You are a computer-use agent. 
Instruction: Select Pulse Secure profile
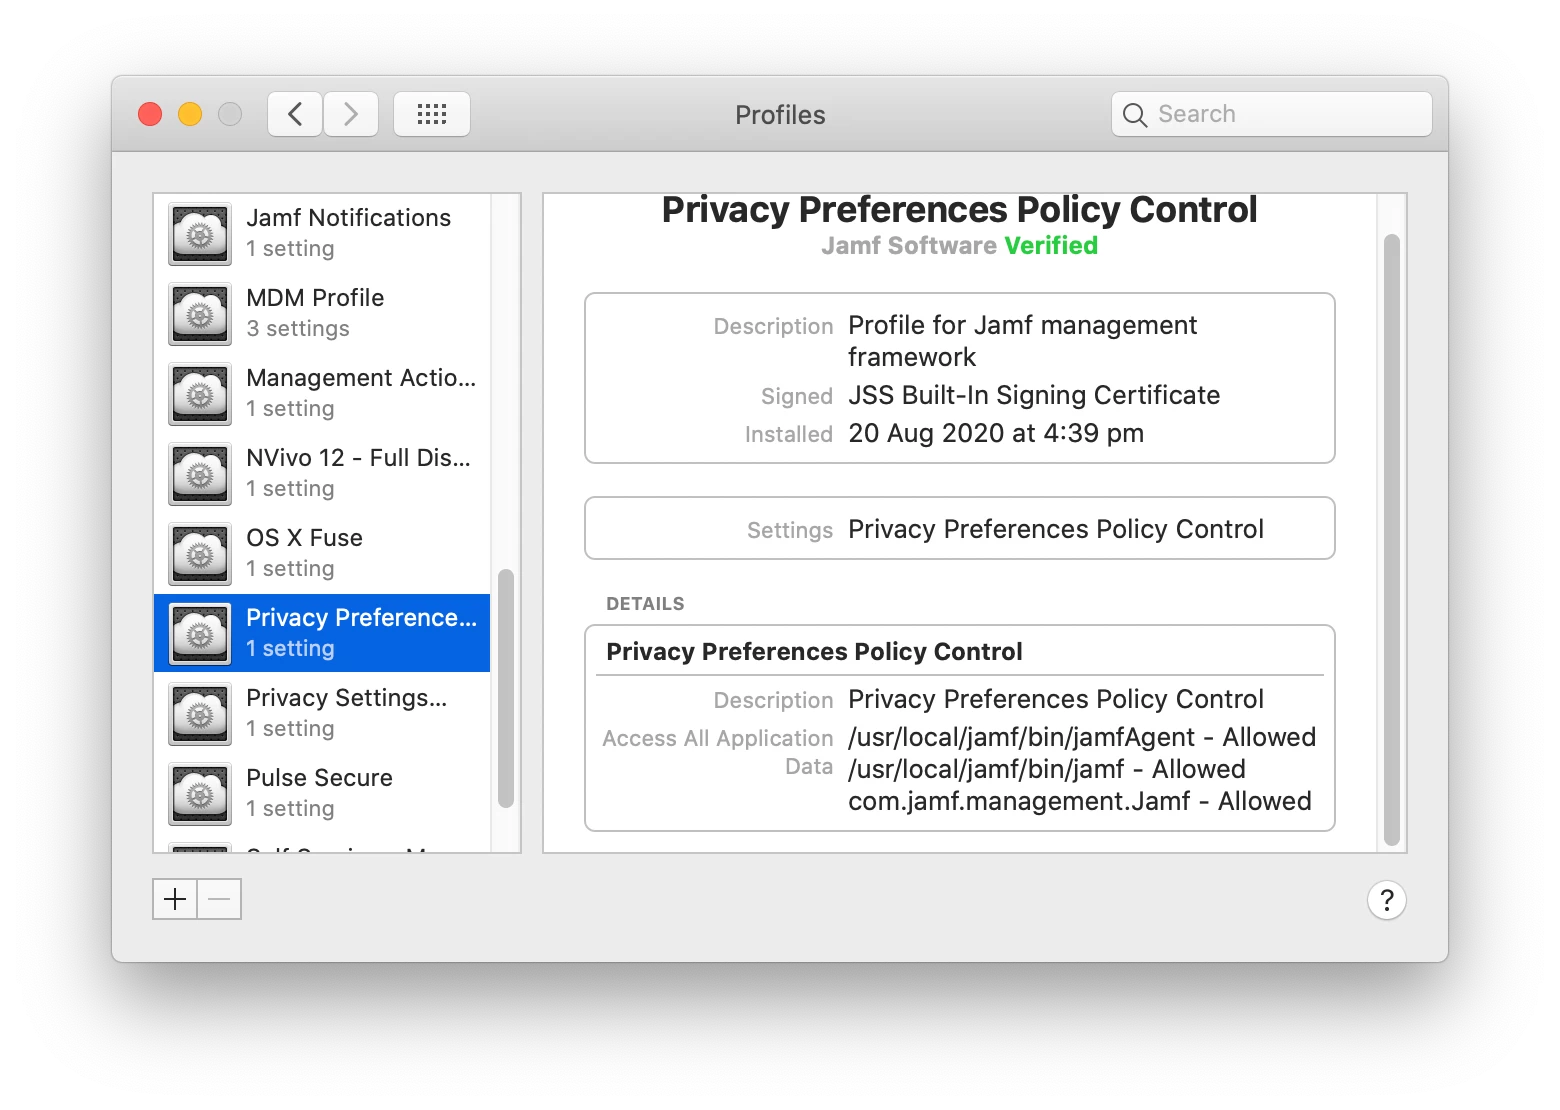click(x=322, y=793)
